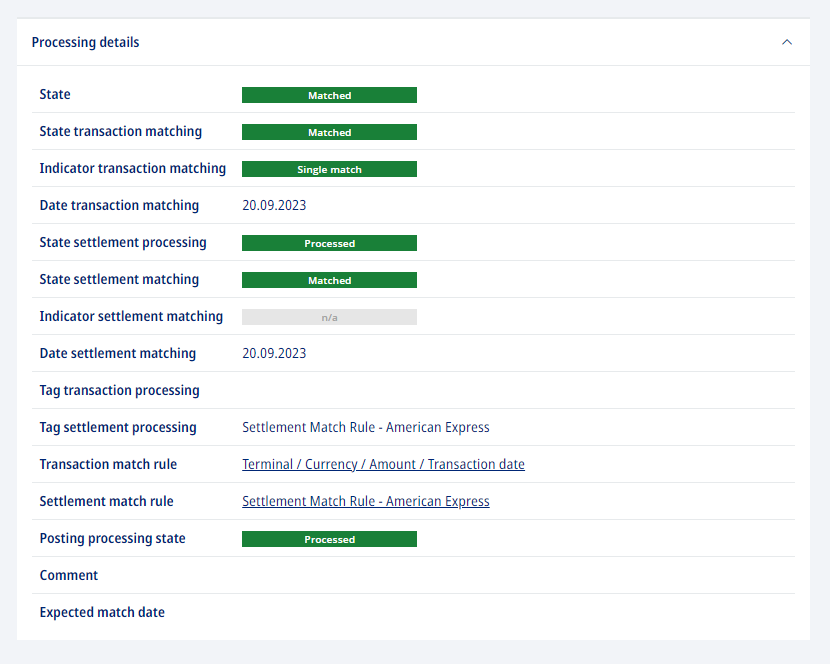
Task: Click the Indicator settlement matching label
Action: pos(131,316)
